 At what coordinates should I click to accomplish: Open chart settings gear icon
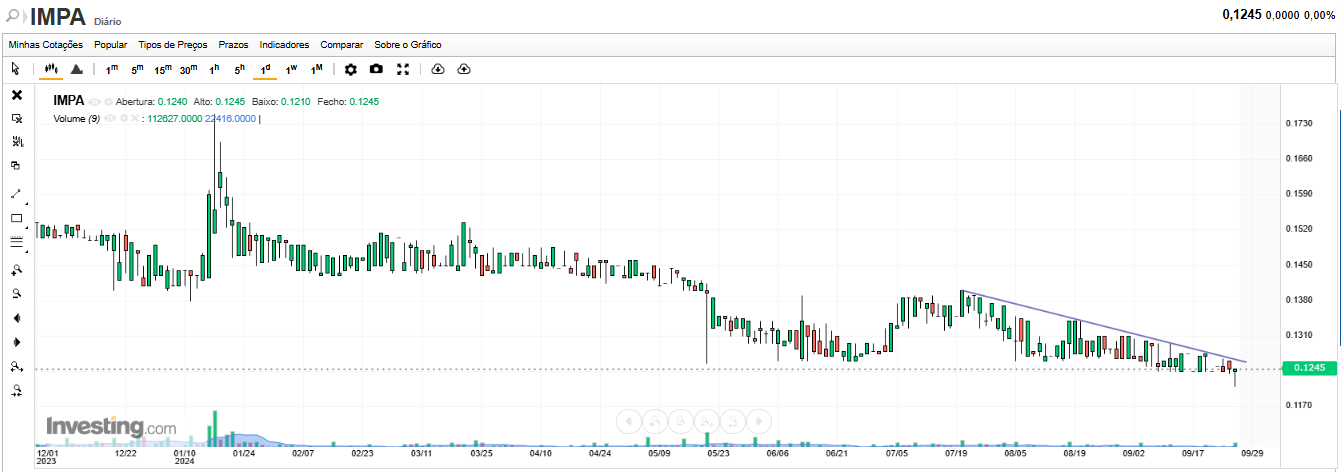(x=350, y=69)
